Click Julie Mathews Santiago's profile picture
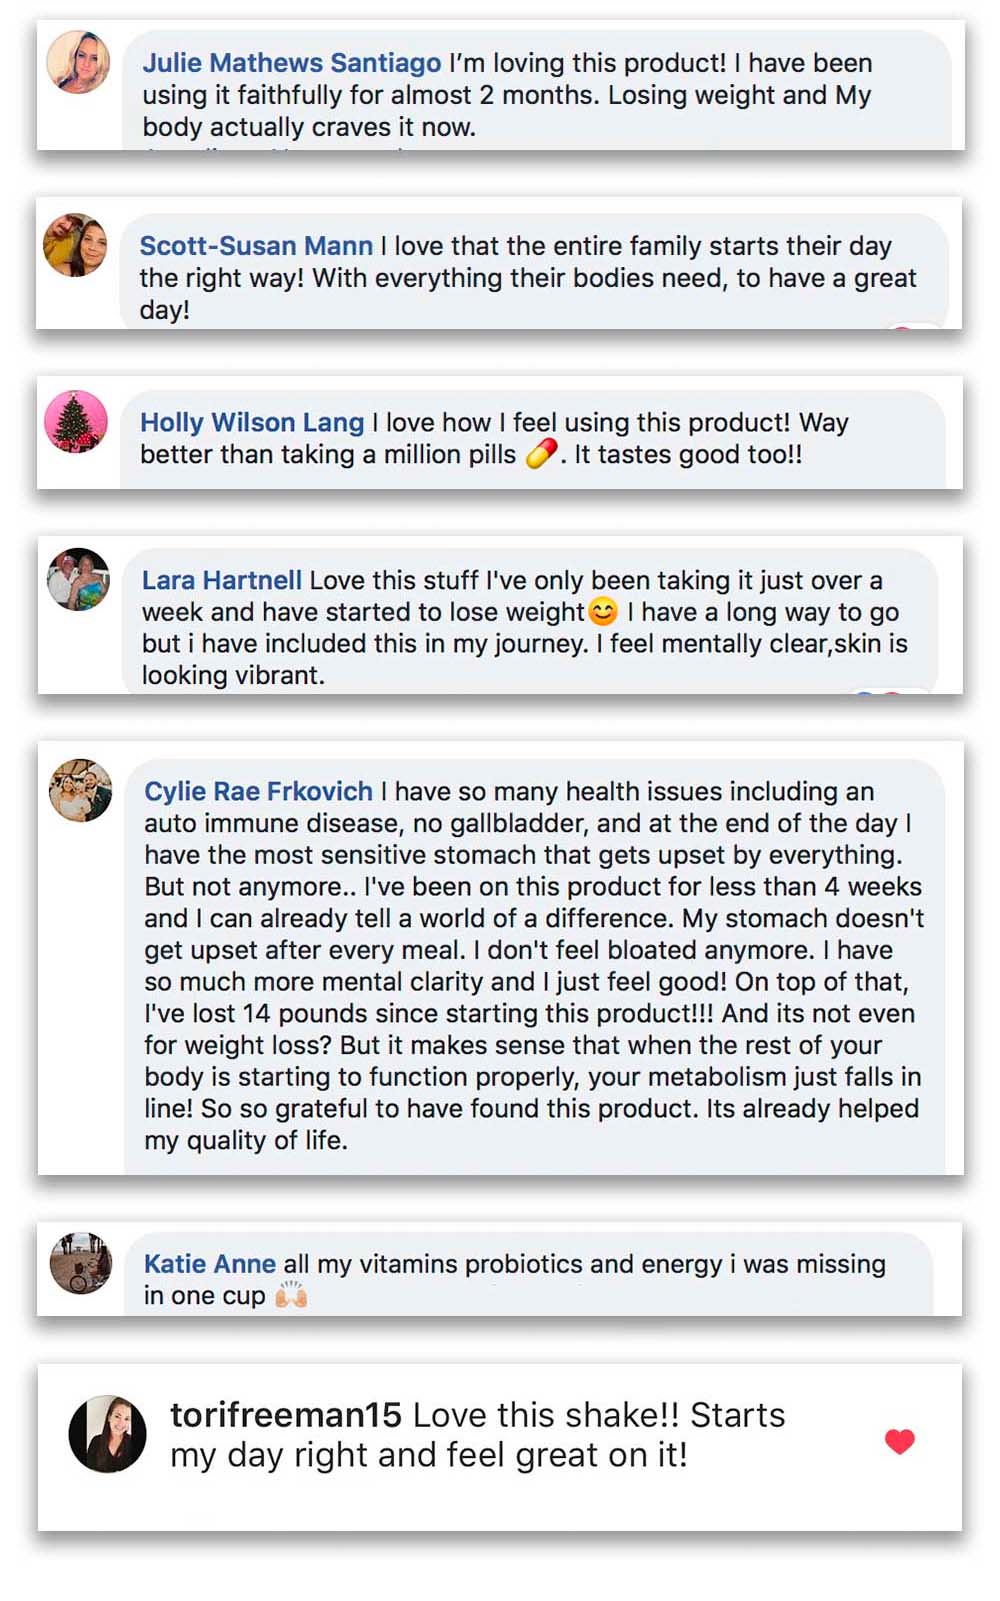Viewport: 1000px width, 1601px height. coord(78,62)
